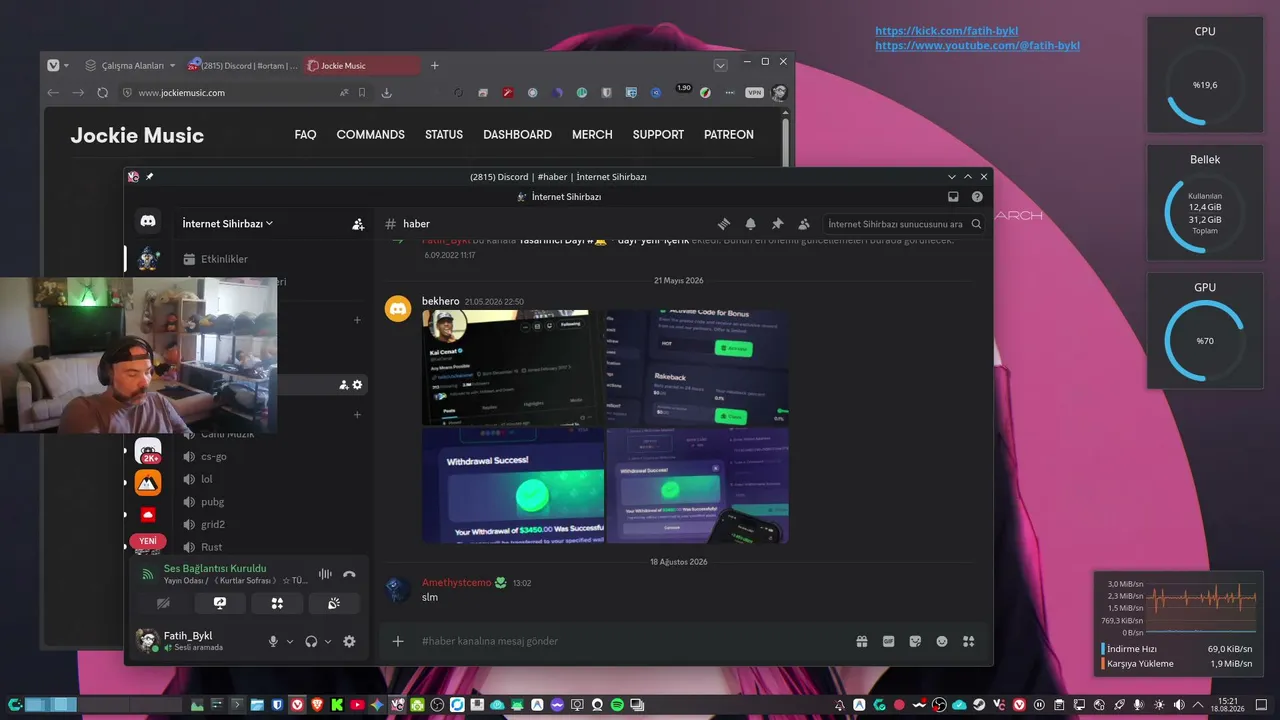The image size is (1280, 720).
Task: Switch to the Discord browser tab
Action: [243, 66]
